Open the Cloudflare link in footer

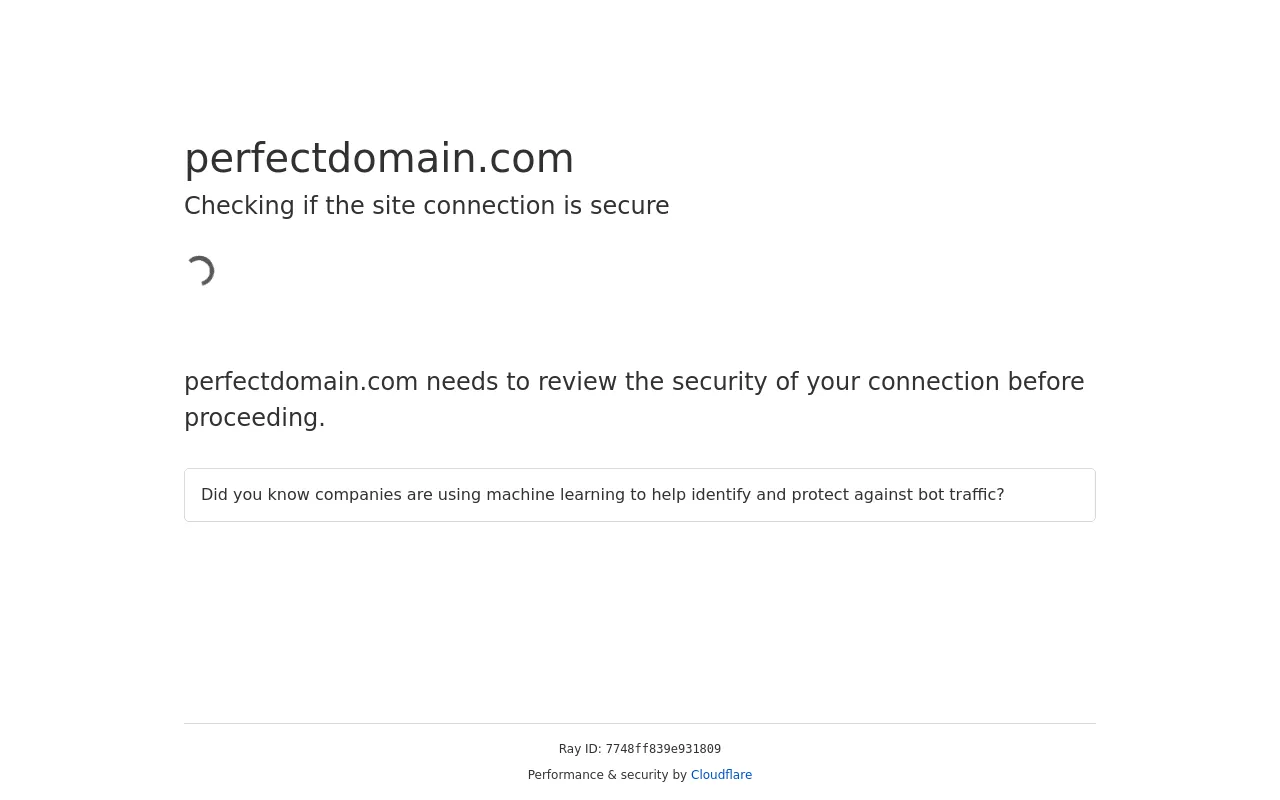721,775
